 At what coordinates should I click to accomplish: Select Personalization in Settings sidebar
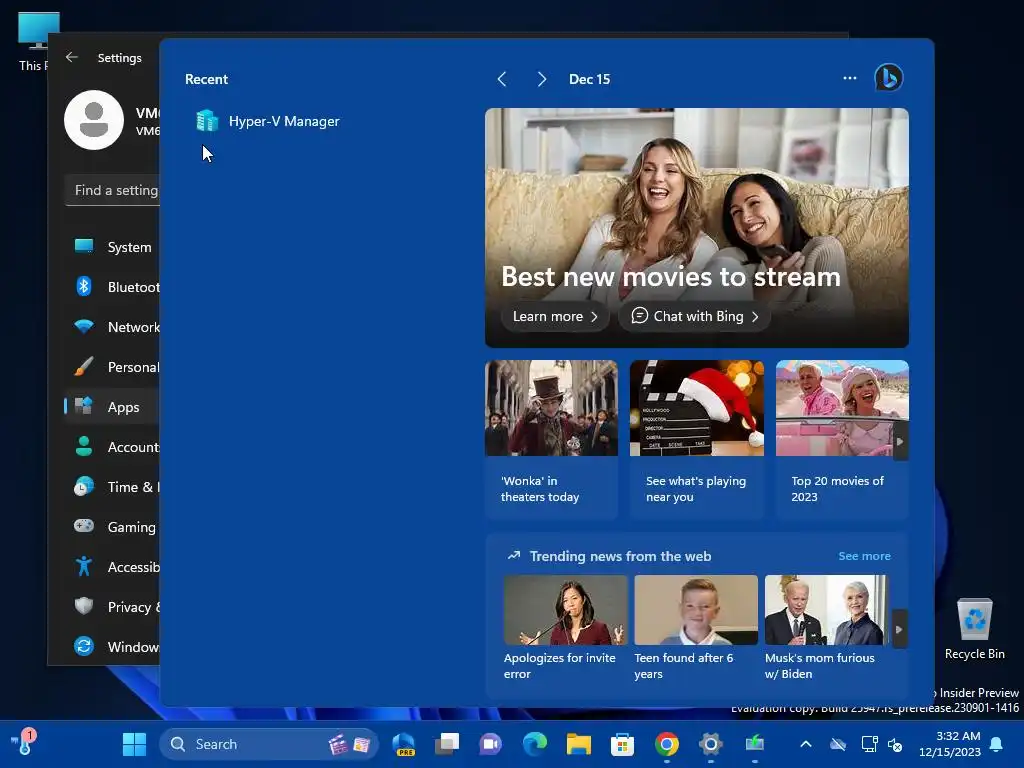[112, 366]
